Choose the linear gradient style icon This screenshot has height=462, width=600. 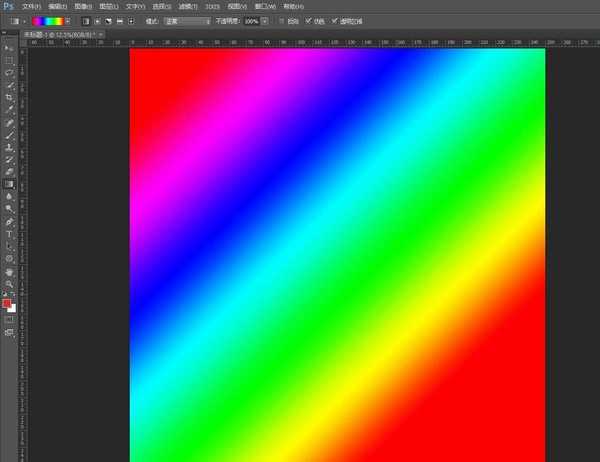(85, 20)
